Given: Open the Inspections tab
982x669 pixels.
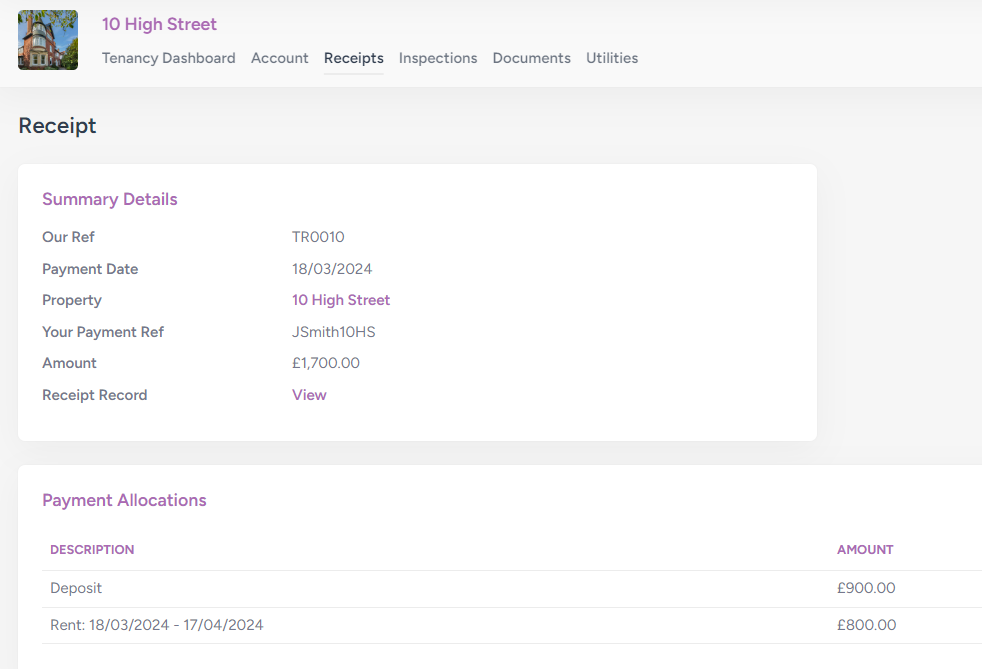Looking at the screenshot, I should pos(437,58).
